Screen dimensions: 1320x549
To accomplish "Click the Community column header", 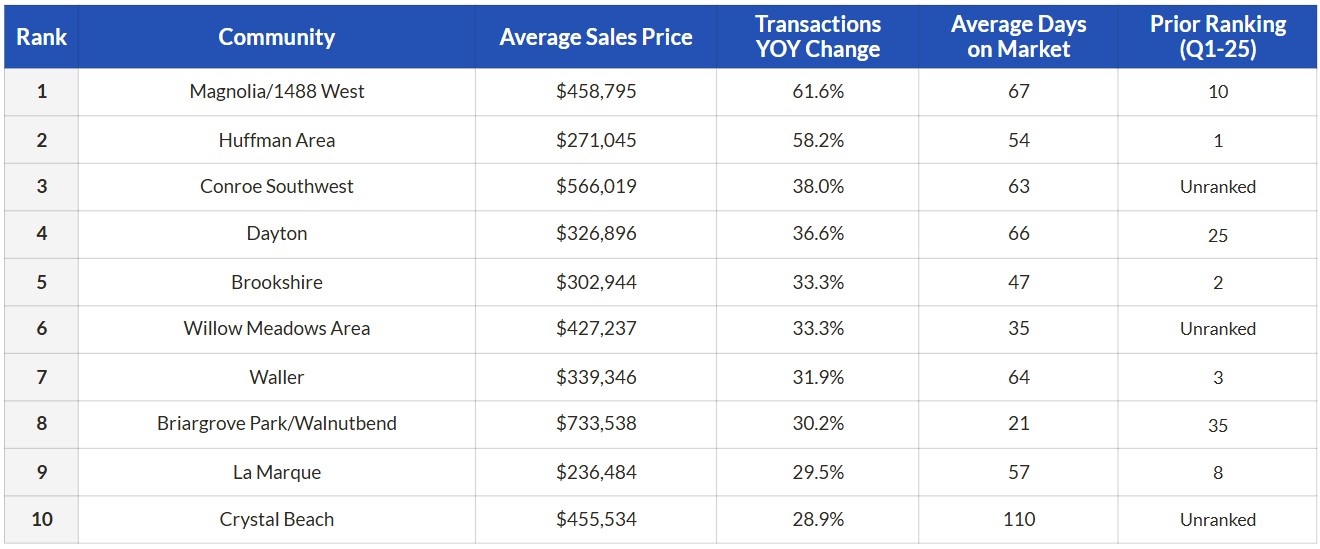I will pos(276,37).
